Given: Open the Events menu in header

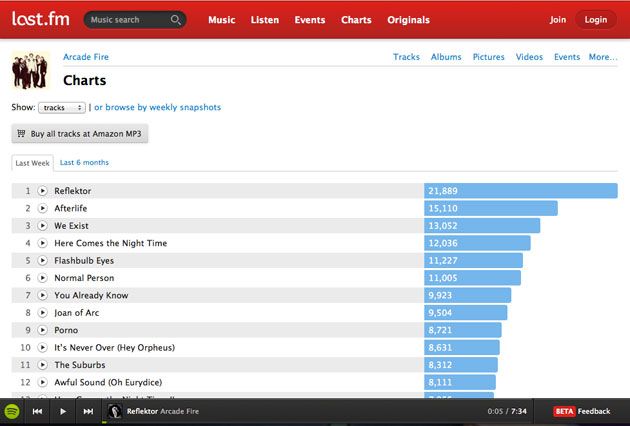Looking at the screenshot, I should coord(309,20).
